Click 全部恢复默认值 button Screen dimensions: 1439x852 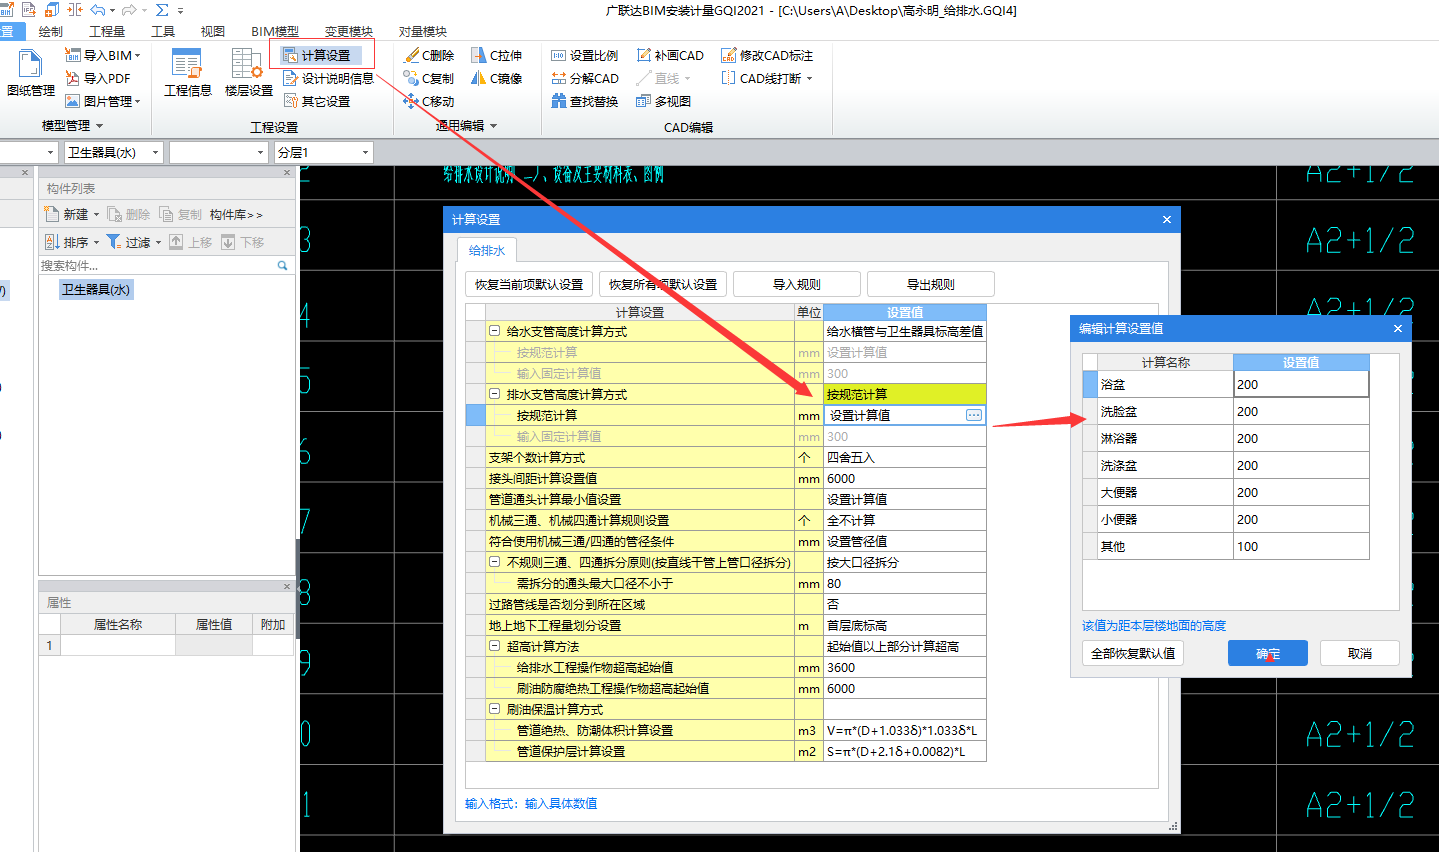[1133, 653]
